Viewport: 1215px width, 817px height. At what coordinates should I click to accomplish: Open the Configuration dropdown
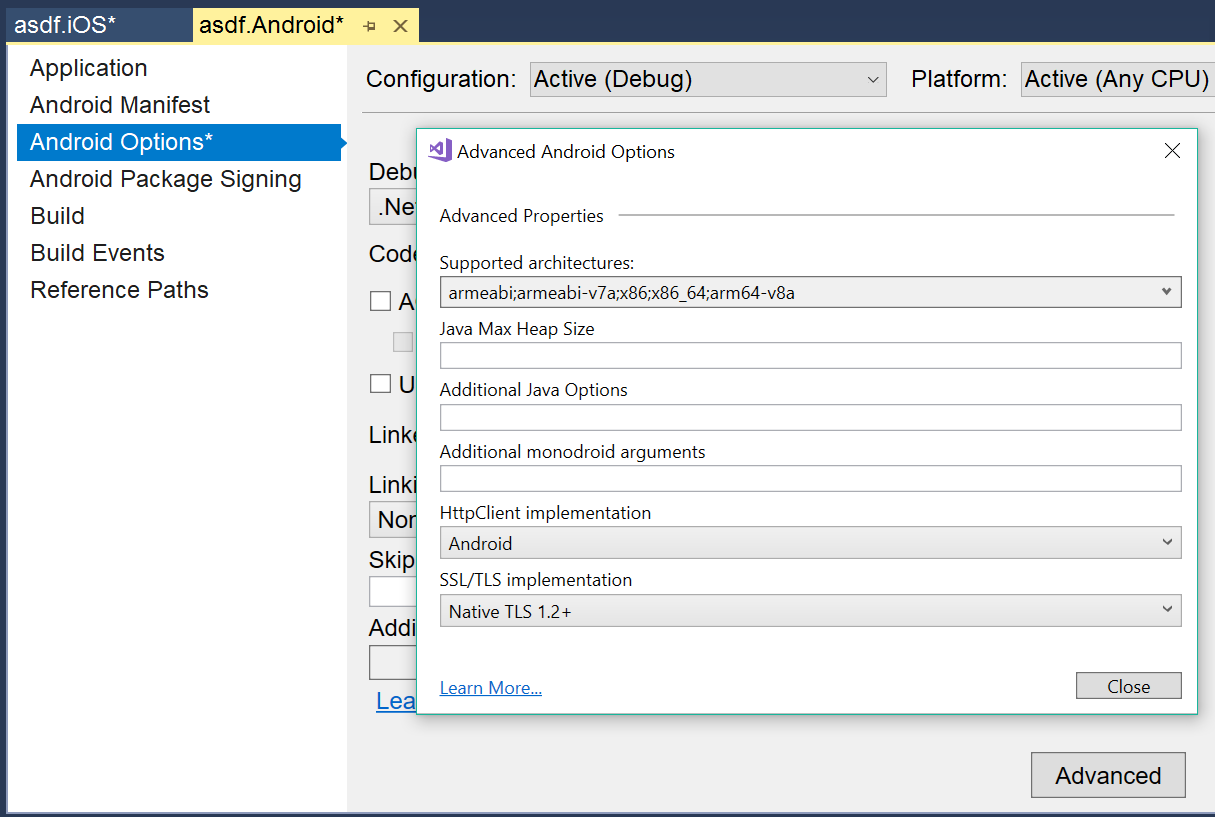point(708,79)
